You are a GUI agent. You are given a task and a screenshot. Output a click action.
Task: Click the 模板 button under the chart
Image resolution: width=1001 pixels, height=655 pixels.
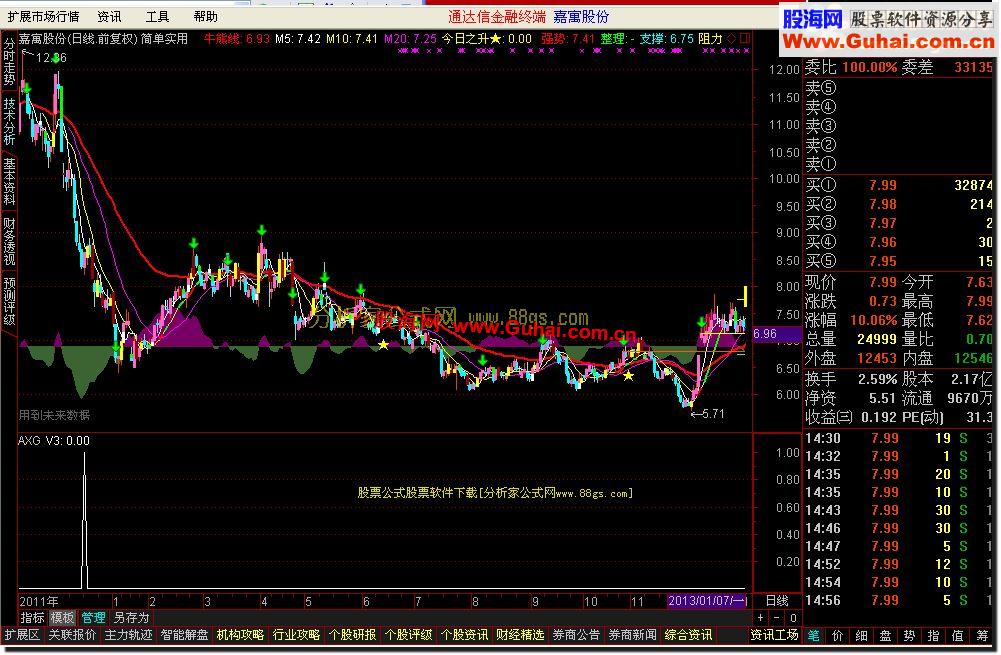tap(63, 617)
